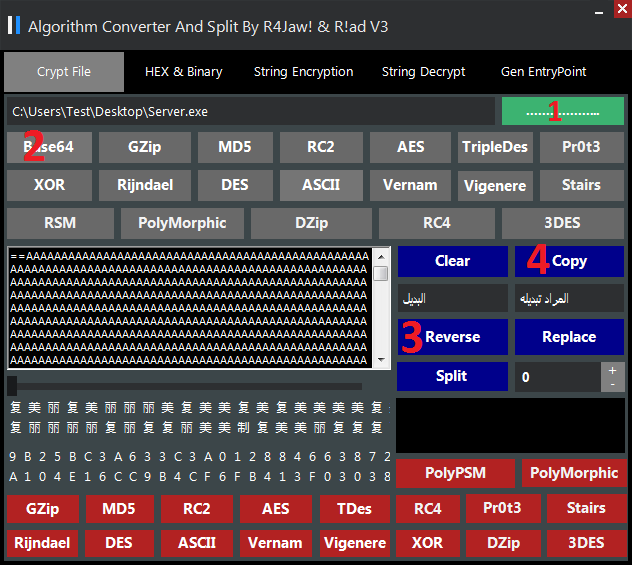Open the String Encryption tab
The height and width of the screenshot is (565, 632).
[303, 72]
